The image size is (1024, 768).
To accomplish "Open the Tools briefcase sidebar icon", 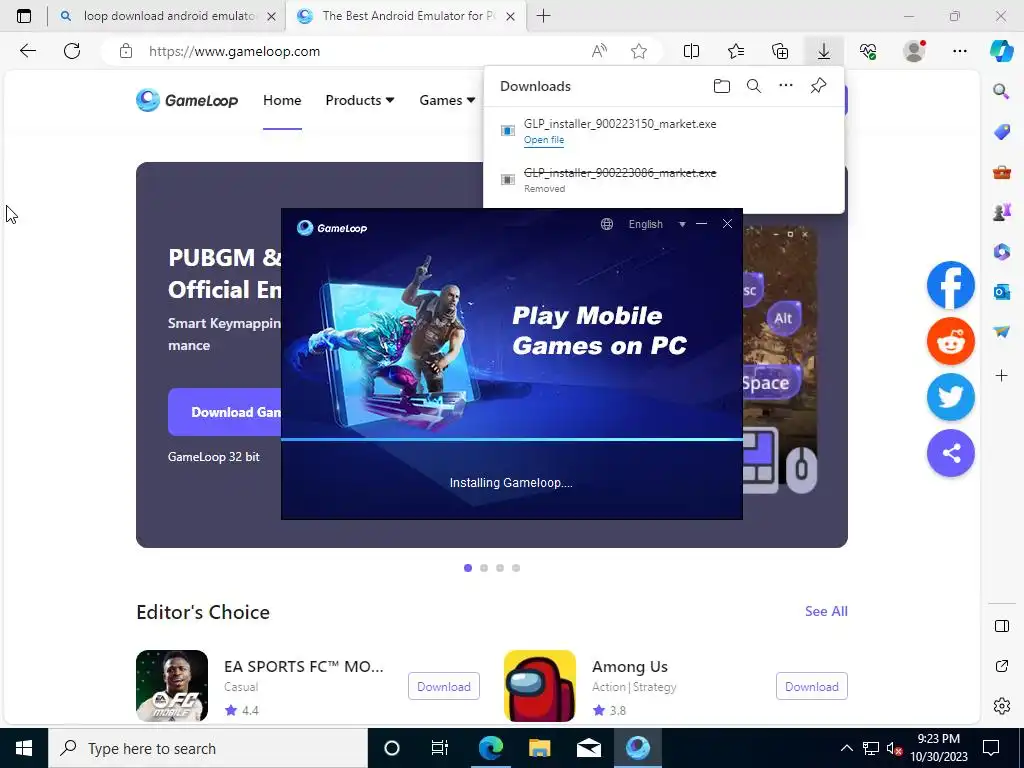I will point(1001,172).
